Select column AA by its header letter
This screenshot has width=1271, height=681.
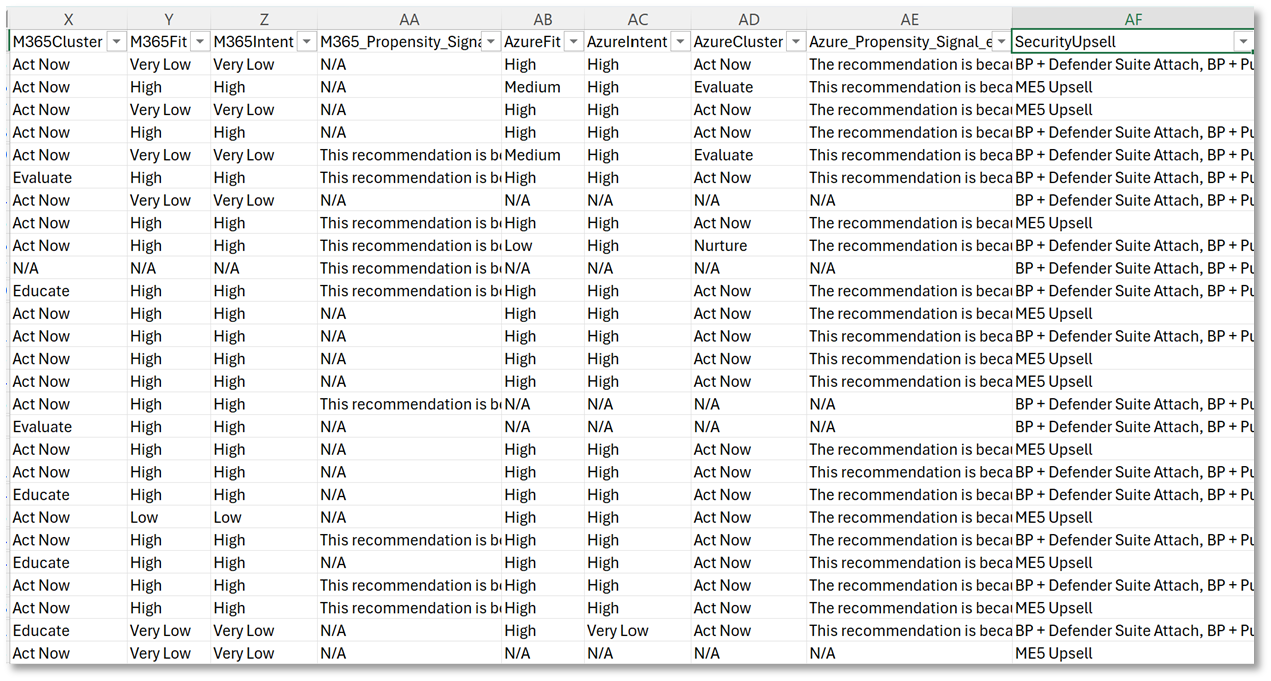[x=409, y=20]
